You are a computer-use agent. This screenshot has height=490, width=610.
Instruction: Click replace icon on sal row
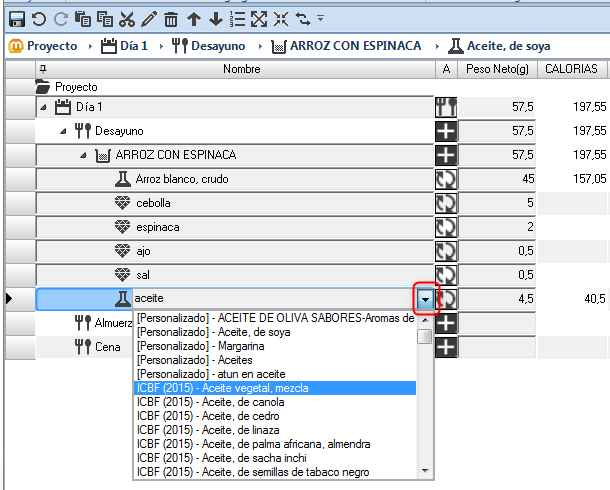coord(446,276)
